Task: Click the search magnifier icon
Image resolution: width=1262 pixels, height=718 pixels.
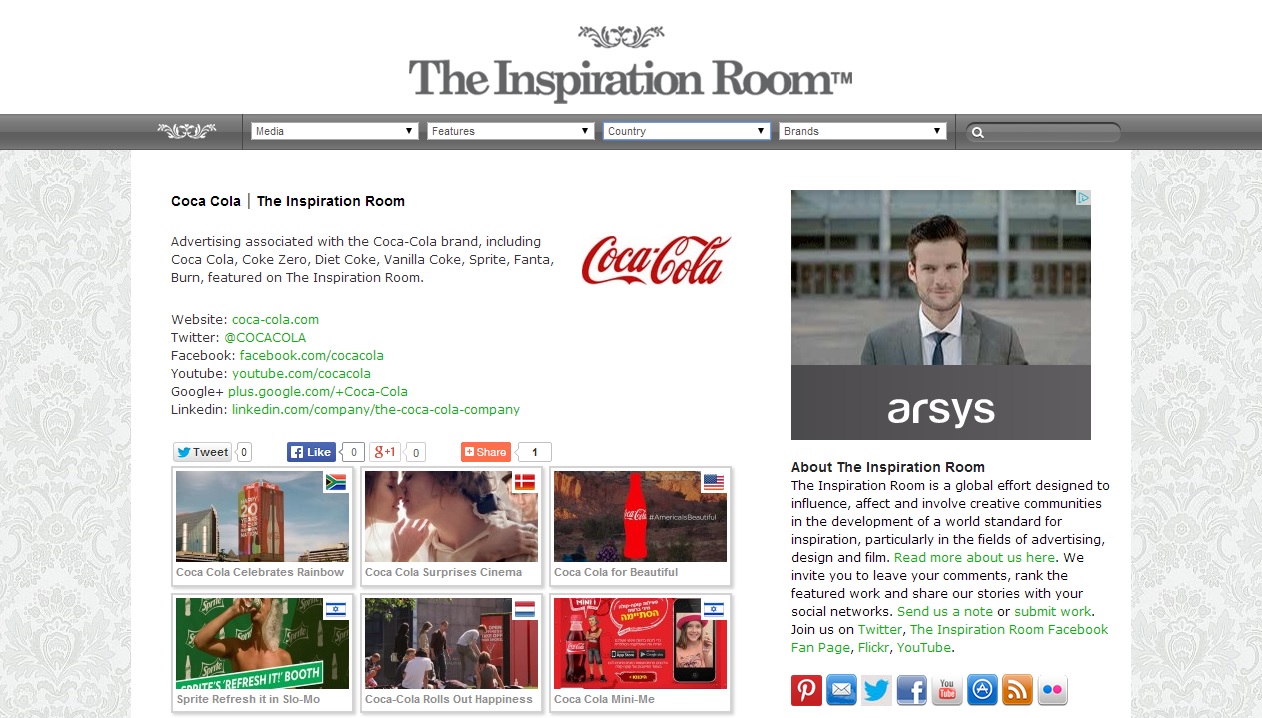Action: coord(978,132)
